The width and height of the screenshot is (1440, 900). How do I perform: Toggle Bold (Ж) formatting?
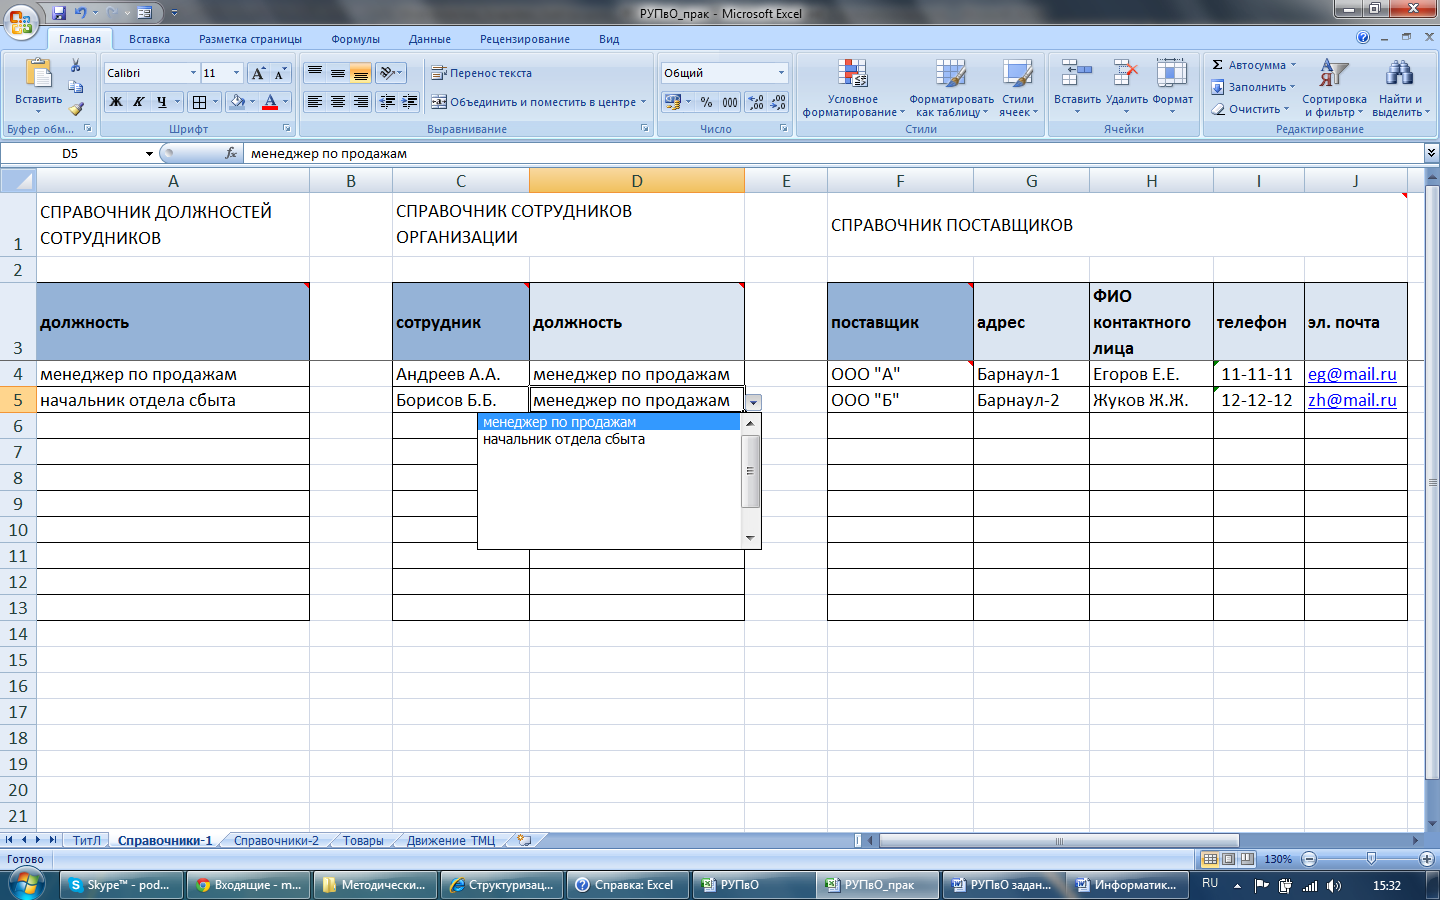tap(116, 102)
